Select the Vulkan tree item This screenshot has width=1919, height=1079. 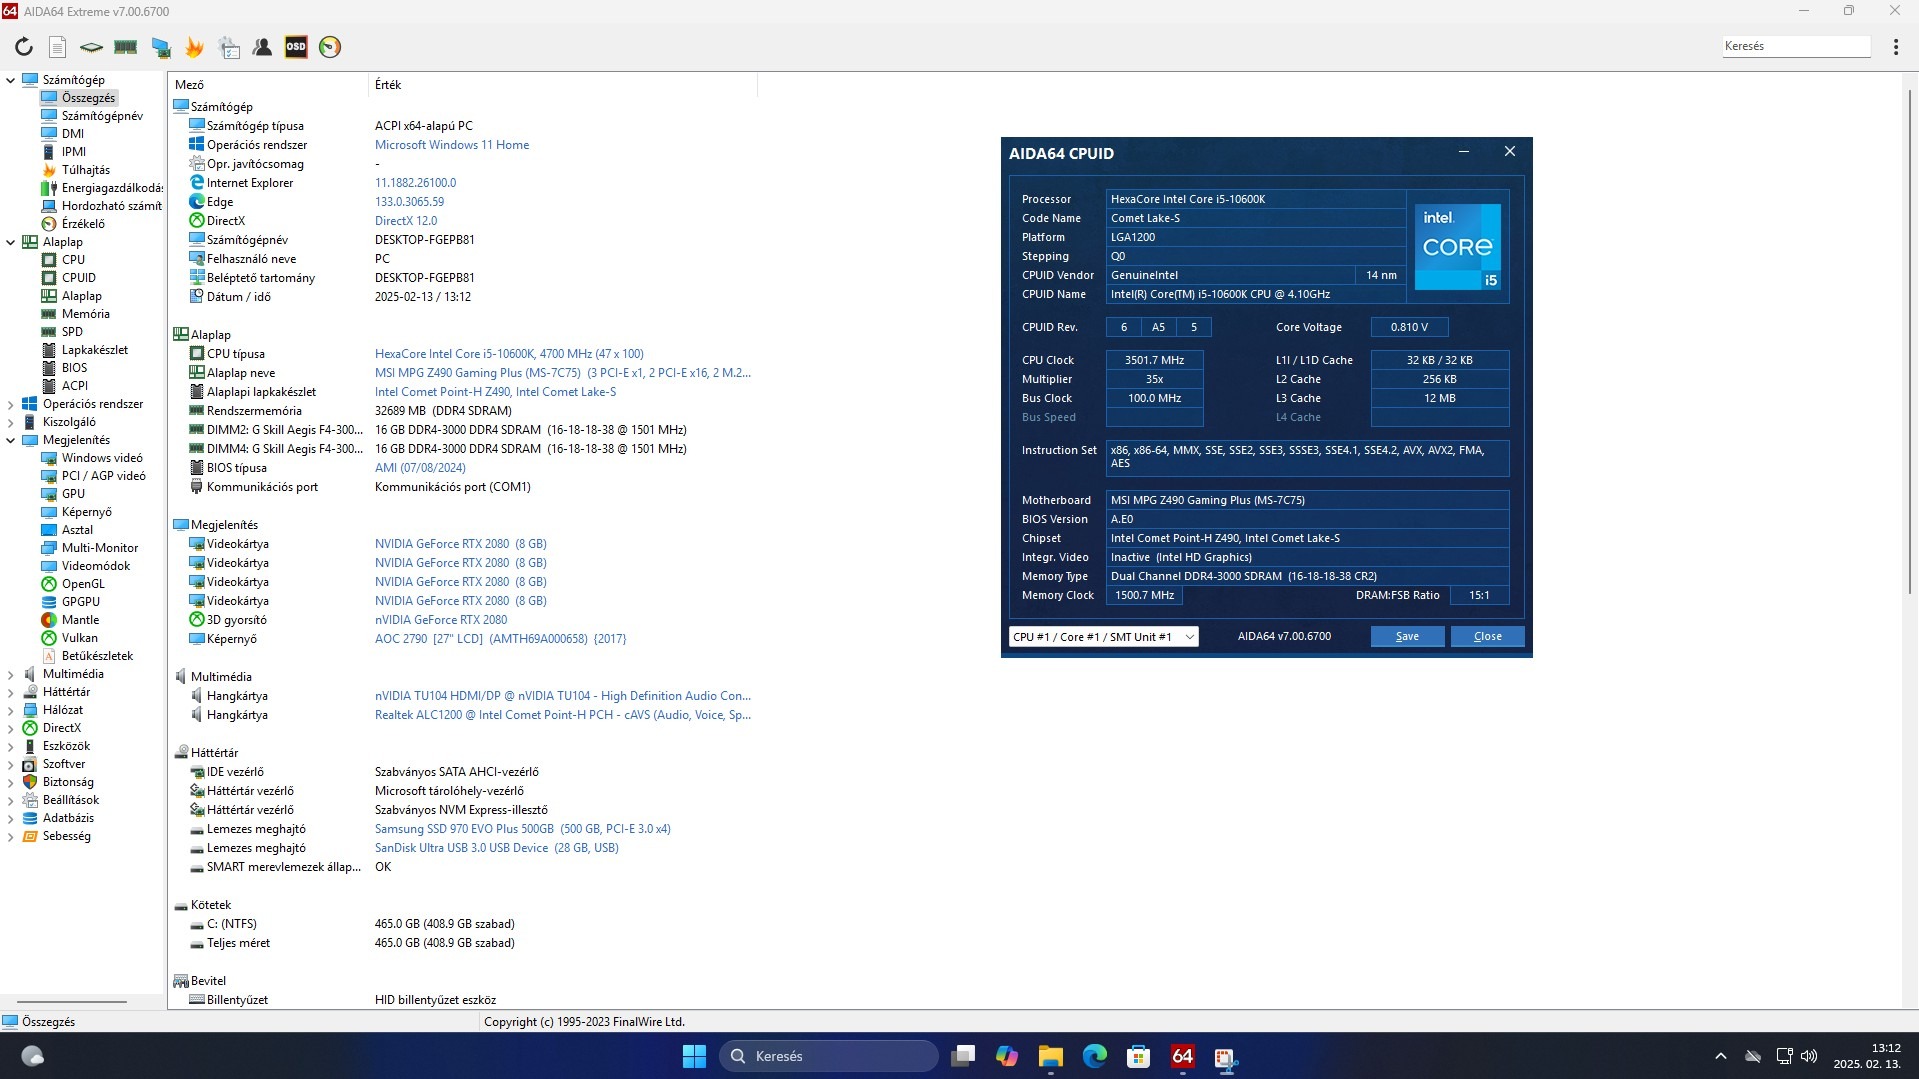[x=80, y=638]
